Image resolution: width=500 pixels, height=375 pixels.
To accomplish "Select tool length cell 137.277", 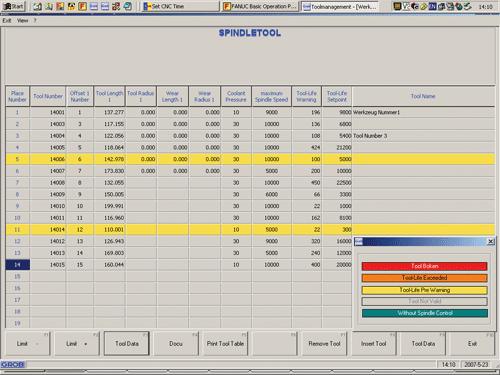I will point(109,112).
